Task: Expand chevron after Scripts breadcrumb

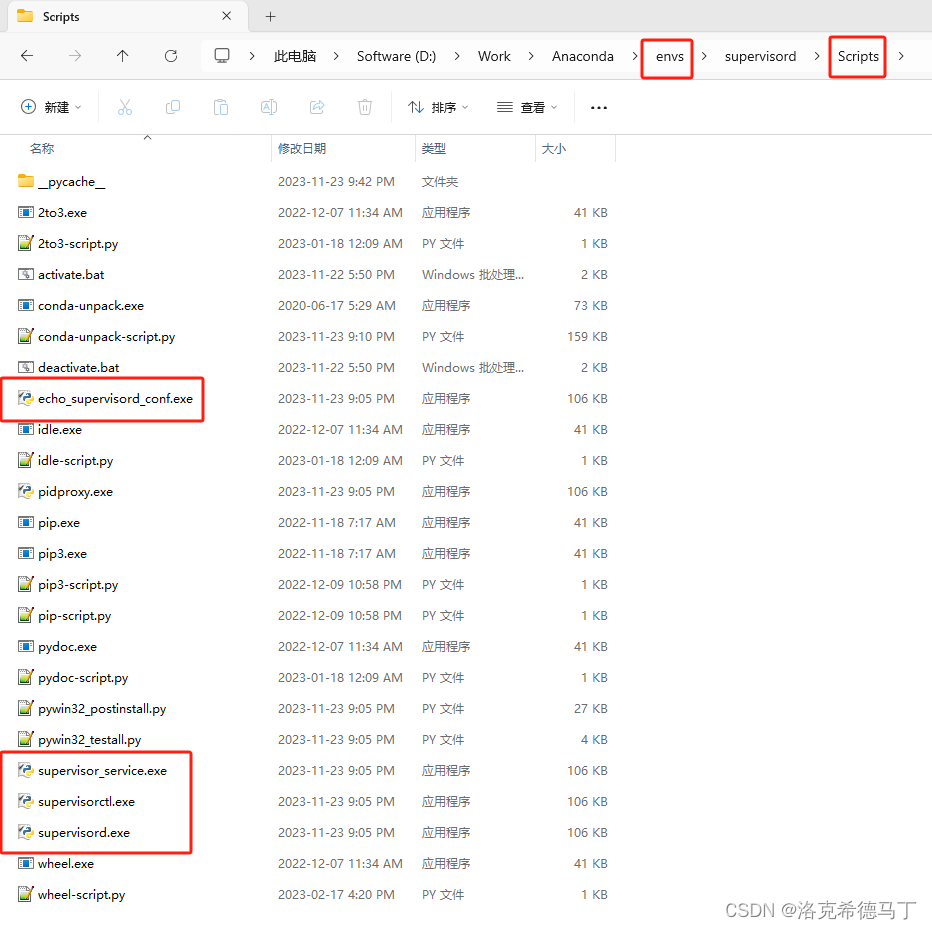Action: pos(901,56)
